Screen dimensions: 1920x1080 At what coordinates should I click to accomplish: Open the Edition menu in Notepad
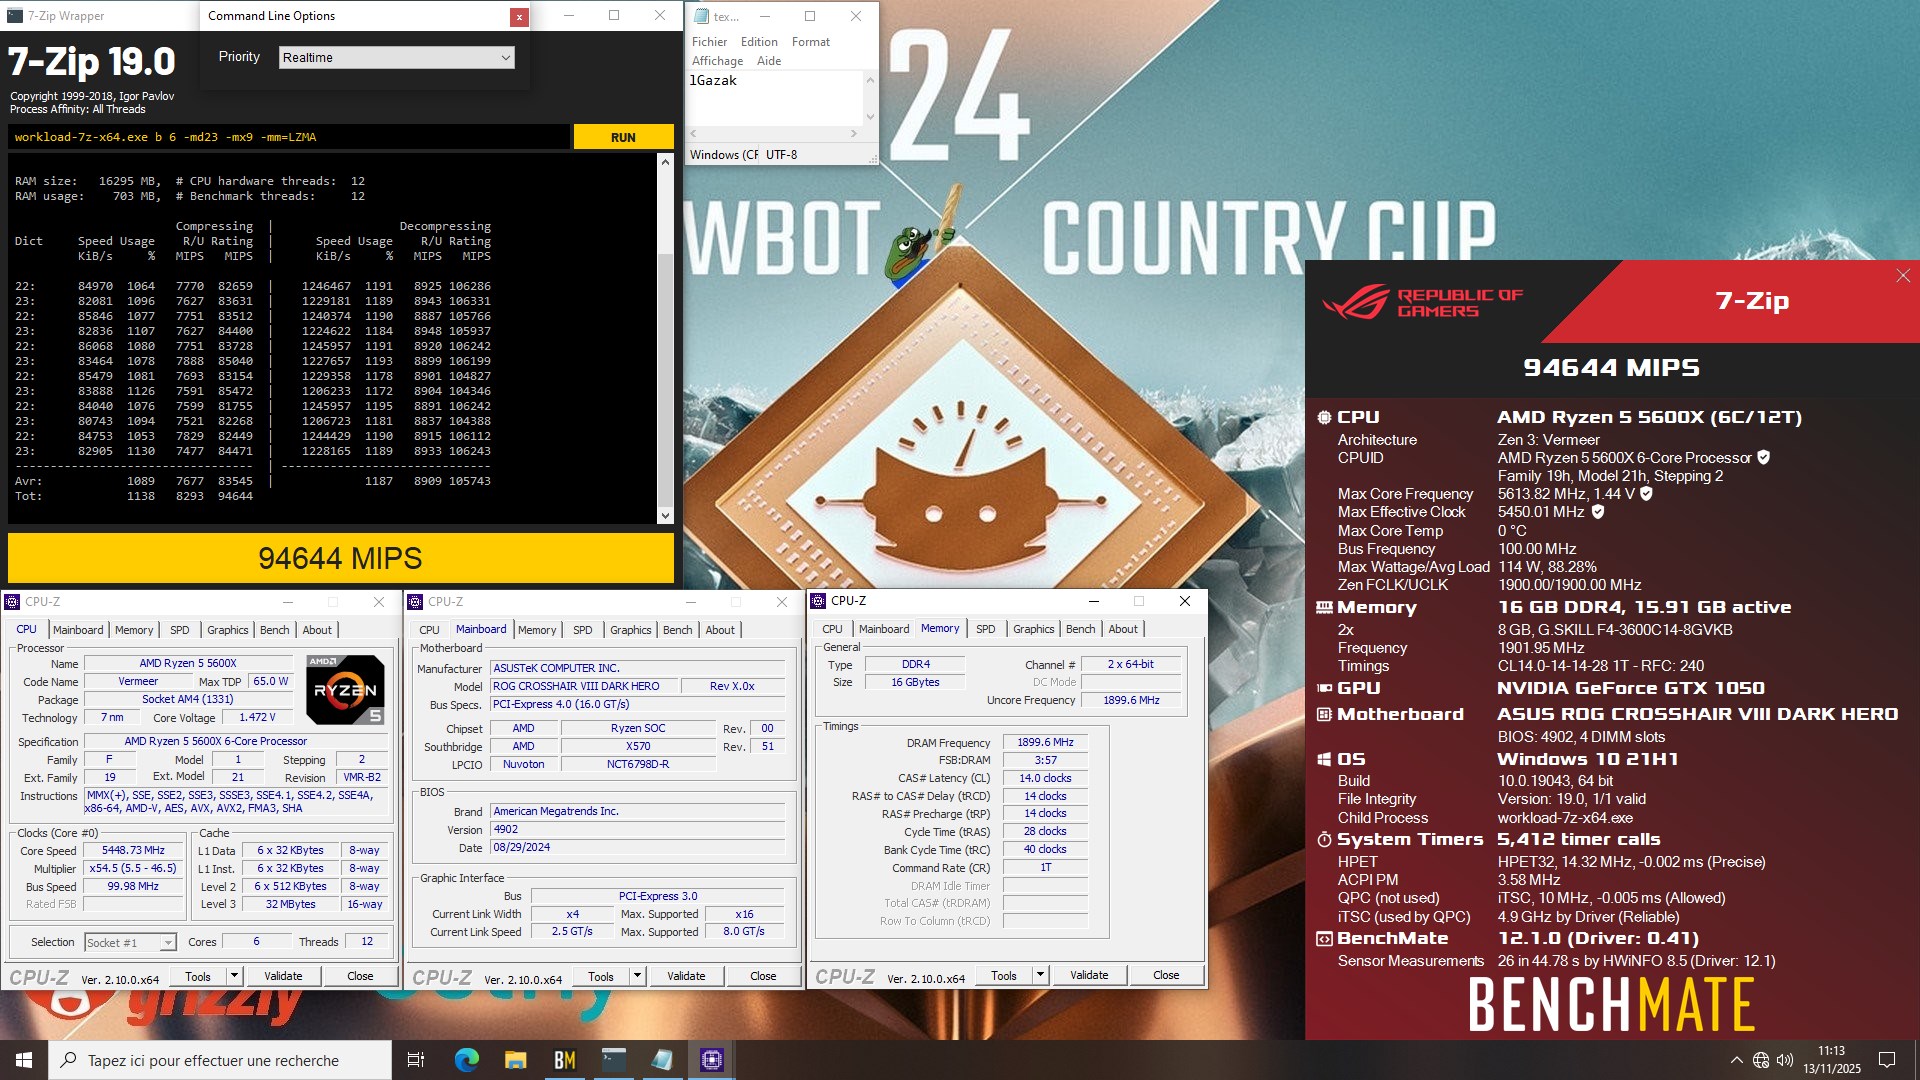[759, 42]
